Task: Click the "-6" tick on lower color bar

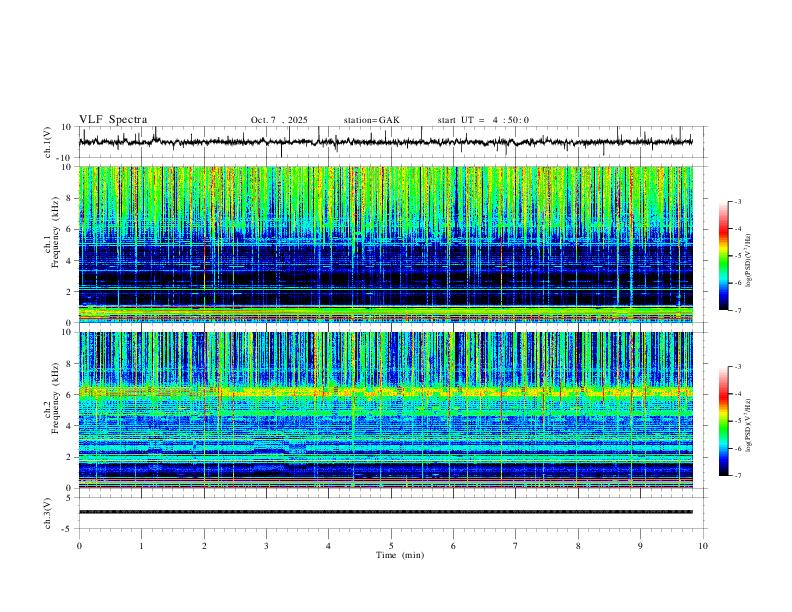Action: (737, 448)
